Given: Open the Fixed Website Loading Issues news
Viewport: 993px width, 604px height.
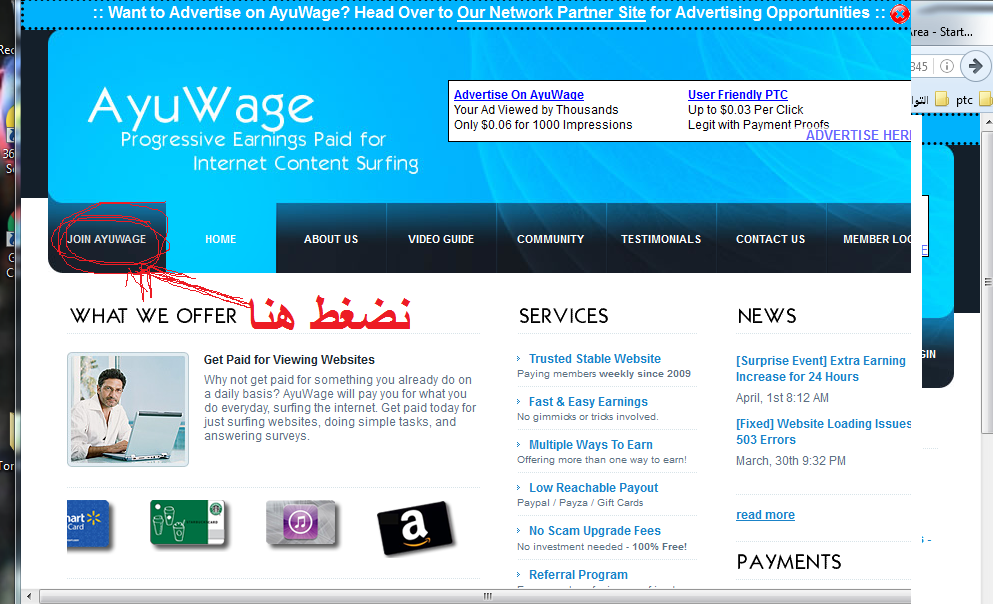Looking at the screenshot, I should [x=823, y=432].
